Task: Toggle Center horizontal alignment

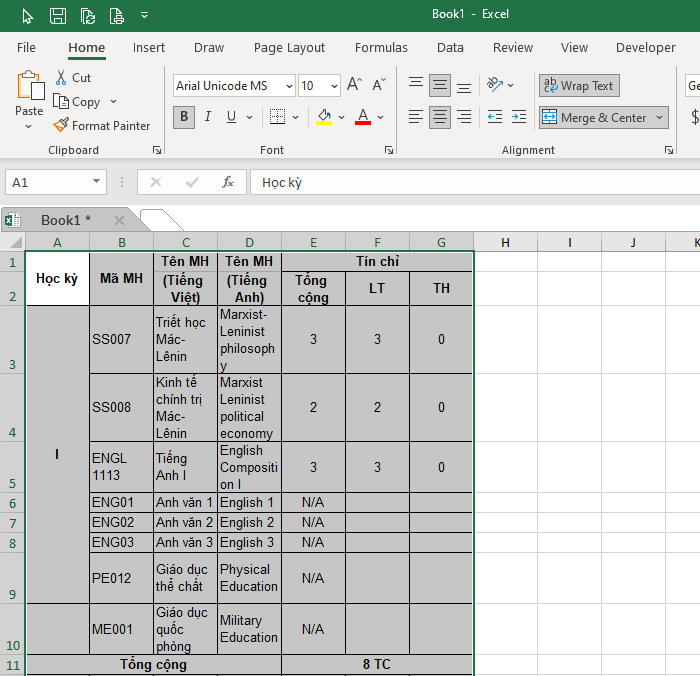Action: (x=440, y=117)
